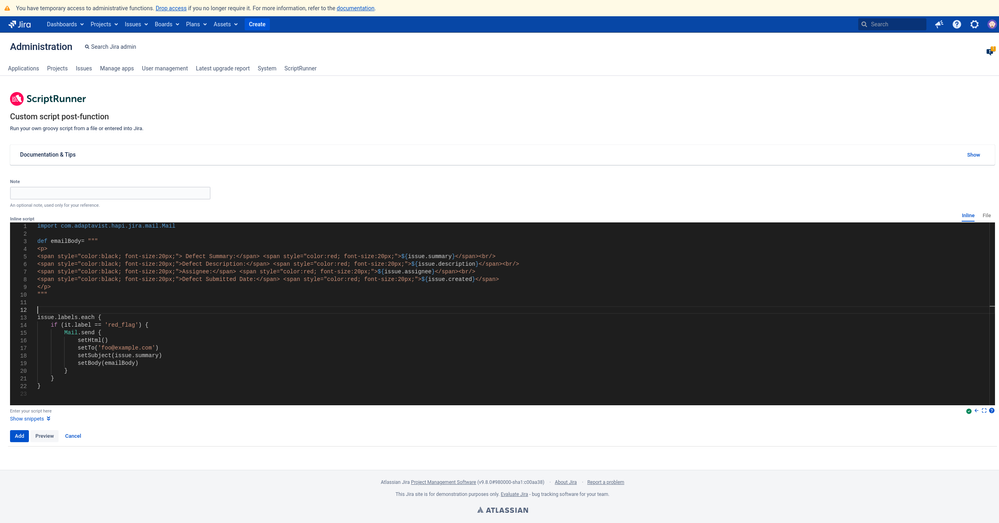Open the Dashboards dropdown menu
Viewport: 999px width, 523px height.
(65, 24)
